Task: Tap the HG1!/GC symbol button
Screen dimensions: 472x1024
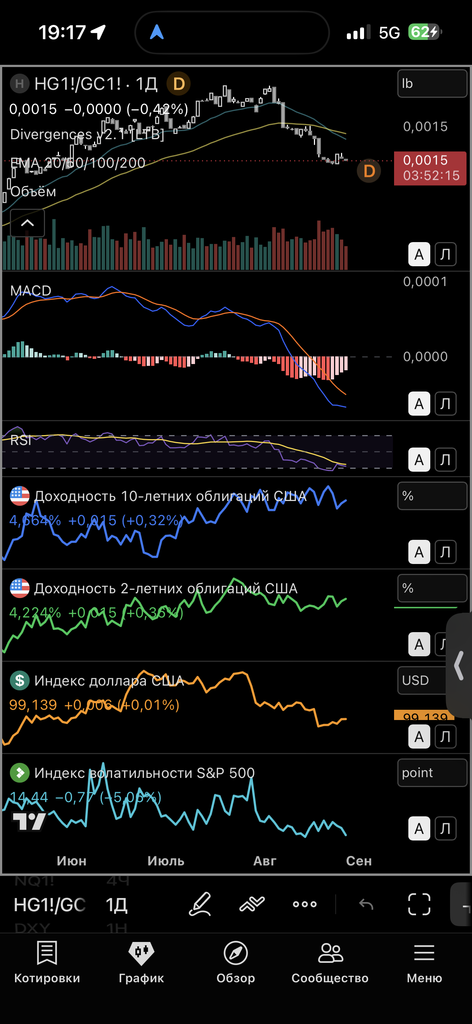Action: pyautogui.click(x=50, y=905)
